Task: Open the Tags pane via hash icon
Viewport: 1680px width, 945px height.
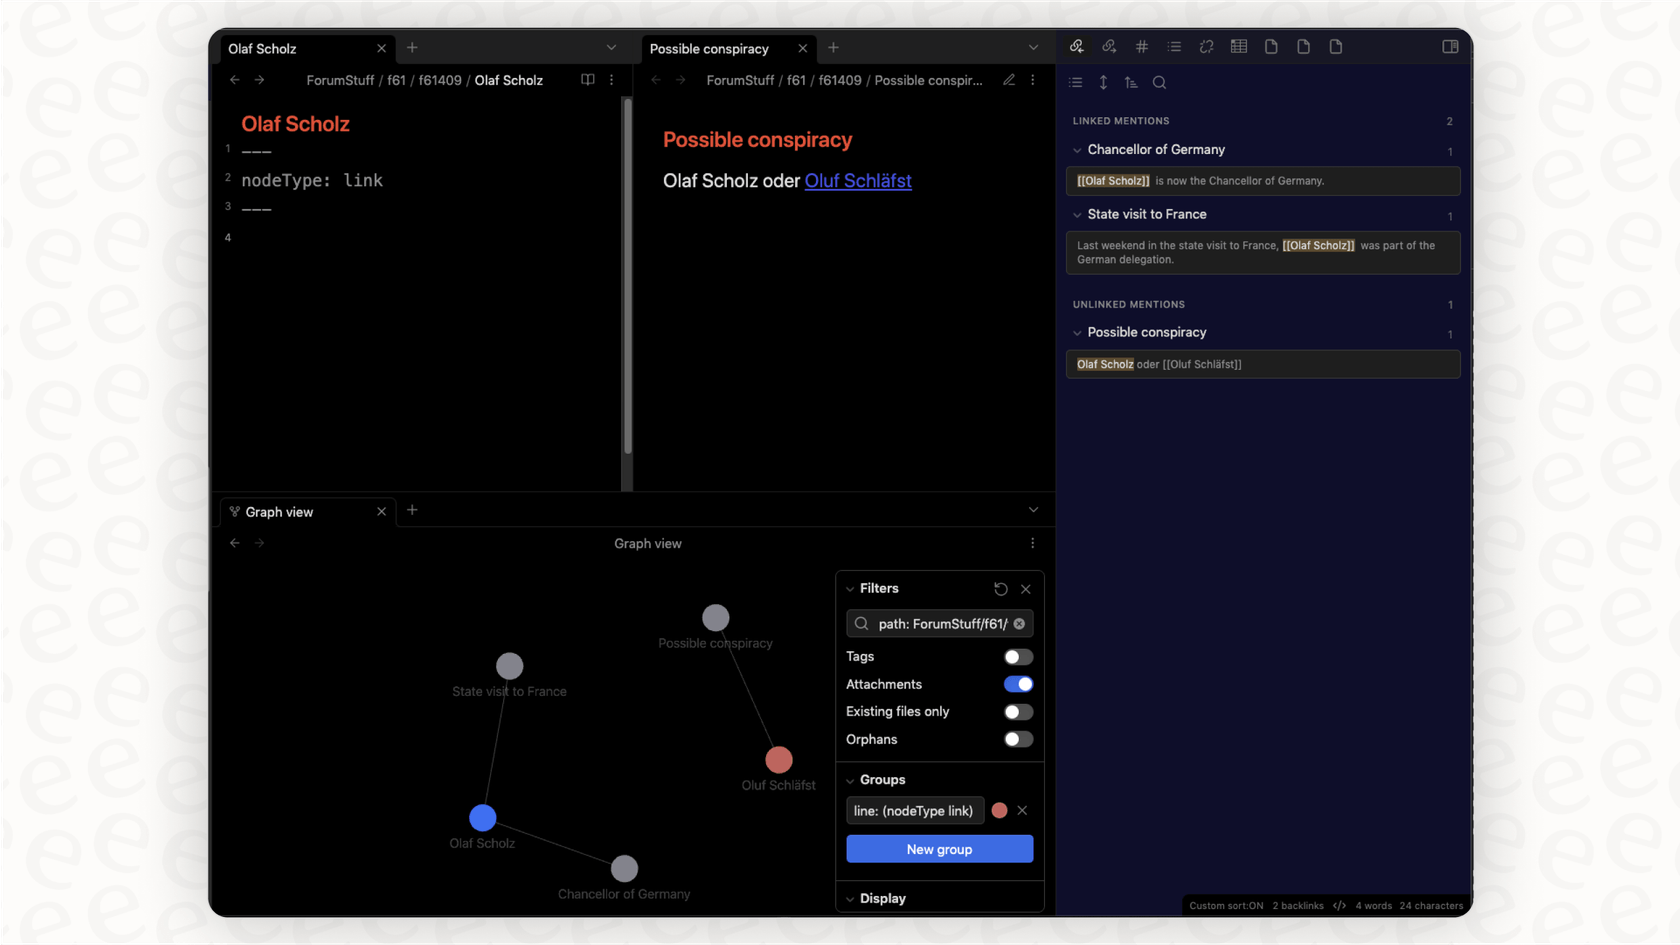Action: [1141, 46]
